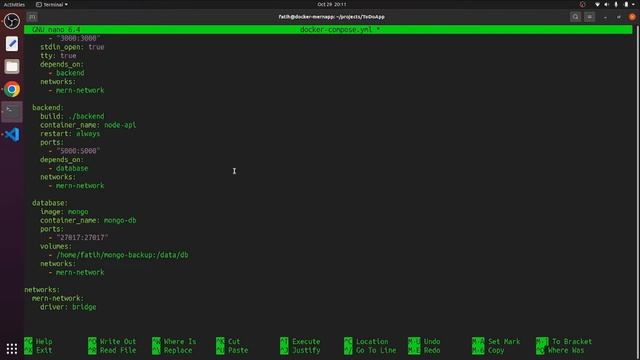The height and width of the screenshot is (360, 640).
Task: Click the "5000:5000" port mapping
Action: 78,151
